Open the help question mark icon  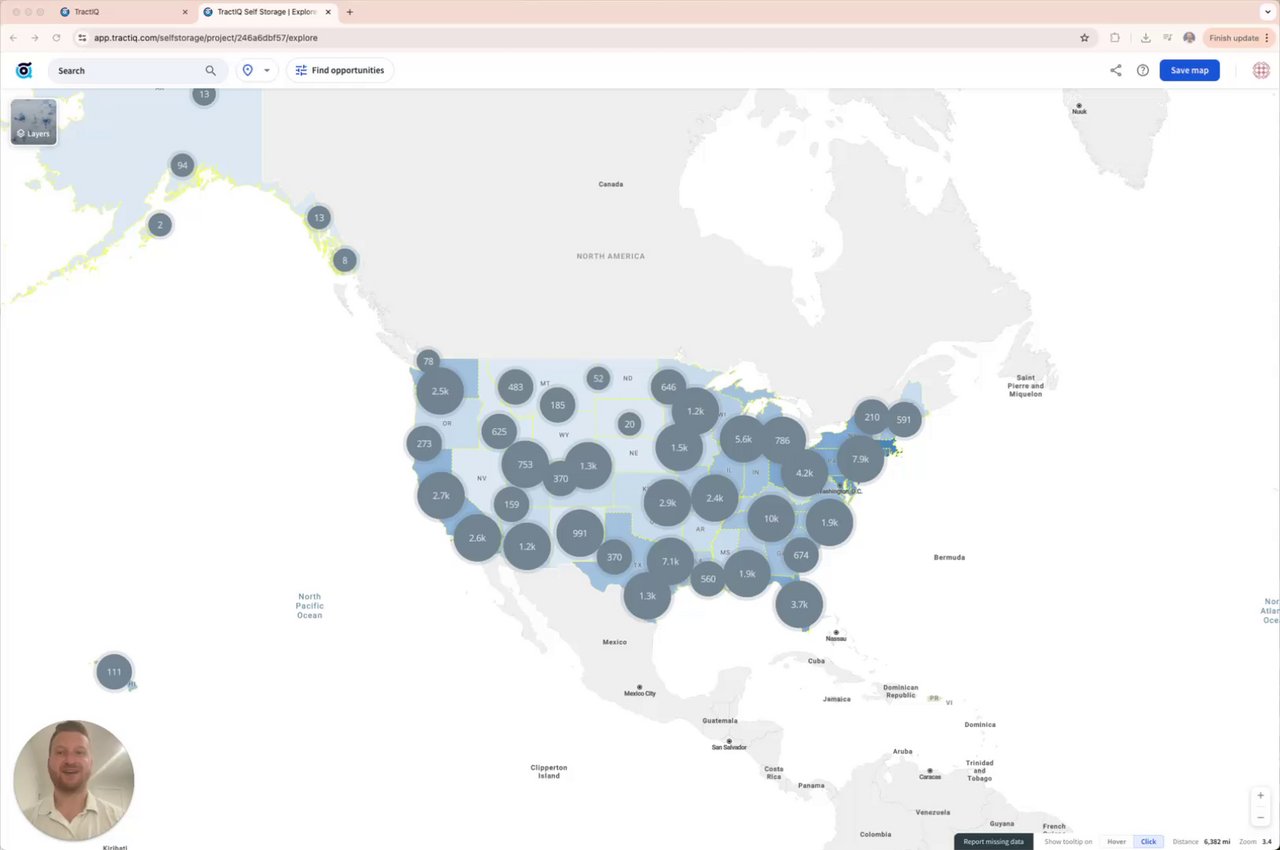[x=1143, y=70]
